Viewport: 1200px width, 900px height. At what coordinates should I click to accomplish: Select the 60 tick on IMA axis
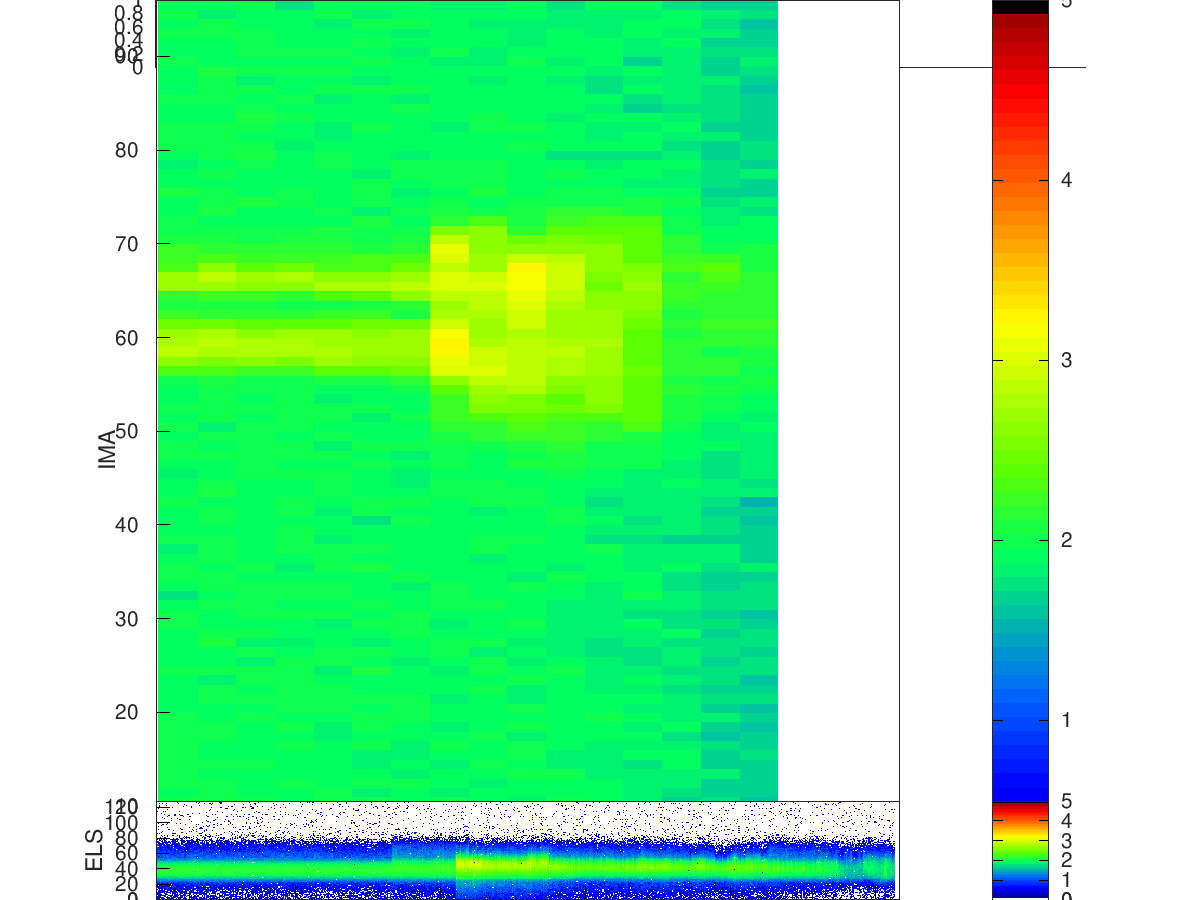pos(127,337)
